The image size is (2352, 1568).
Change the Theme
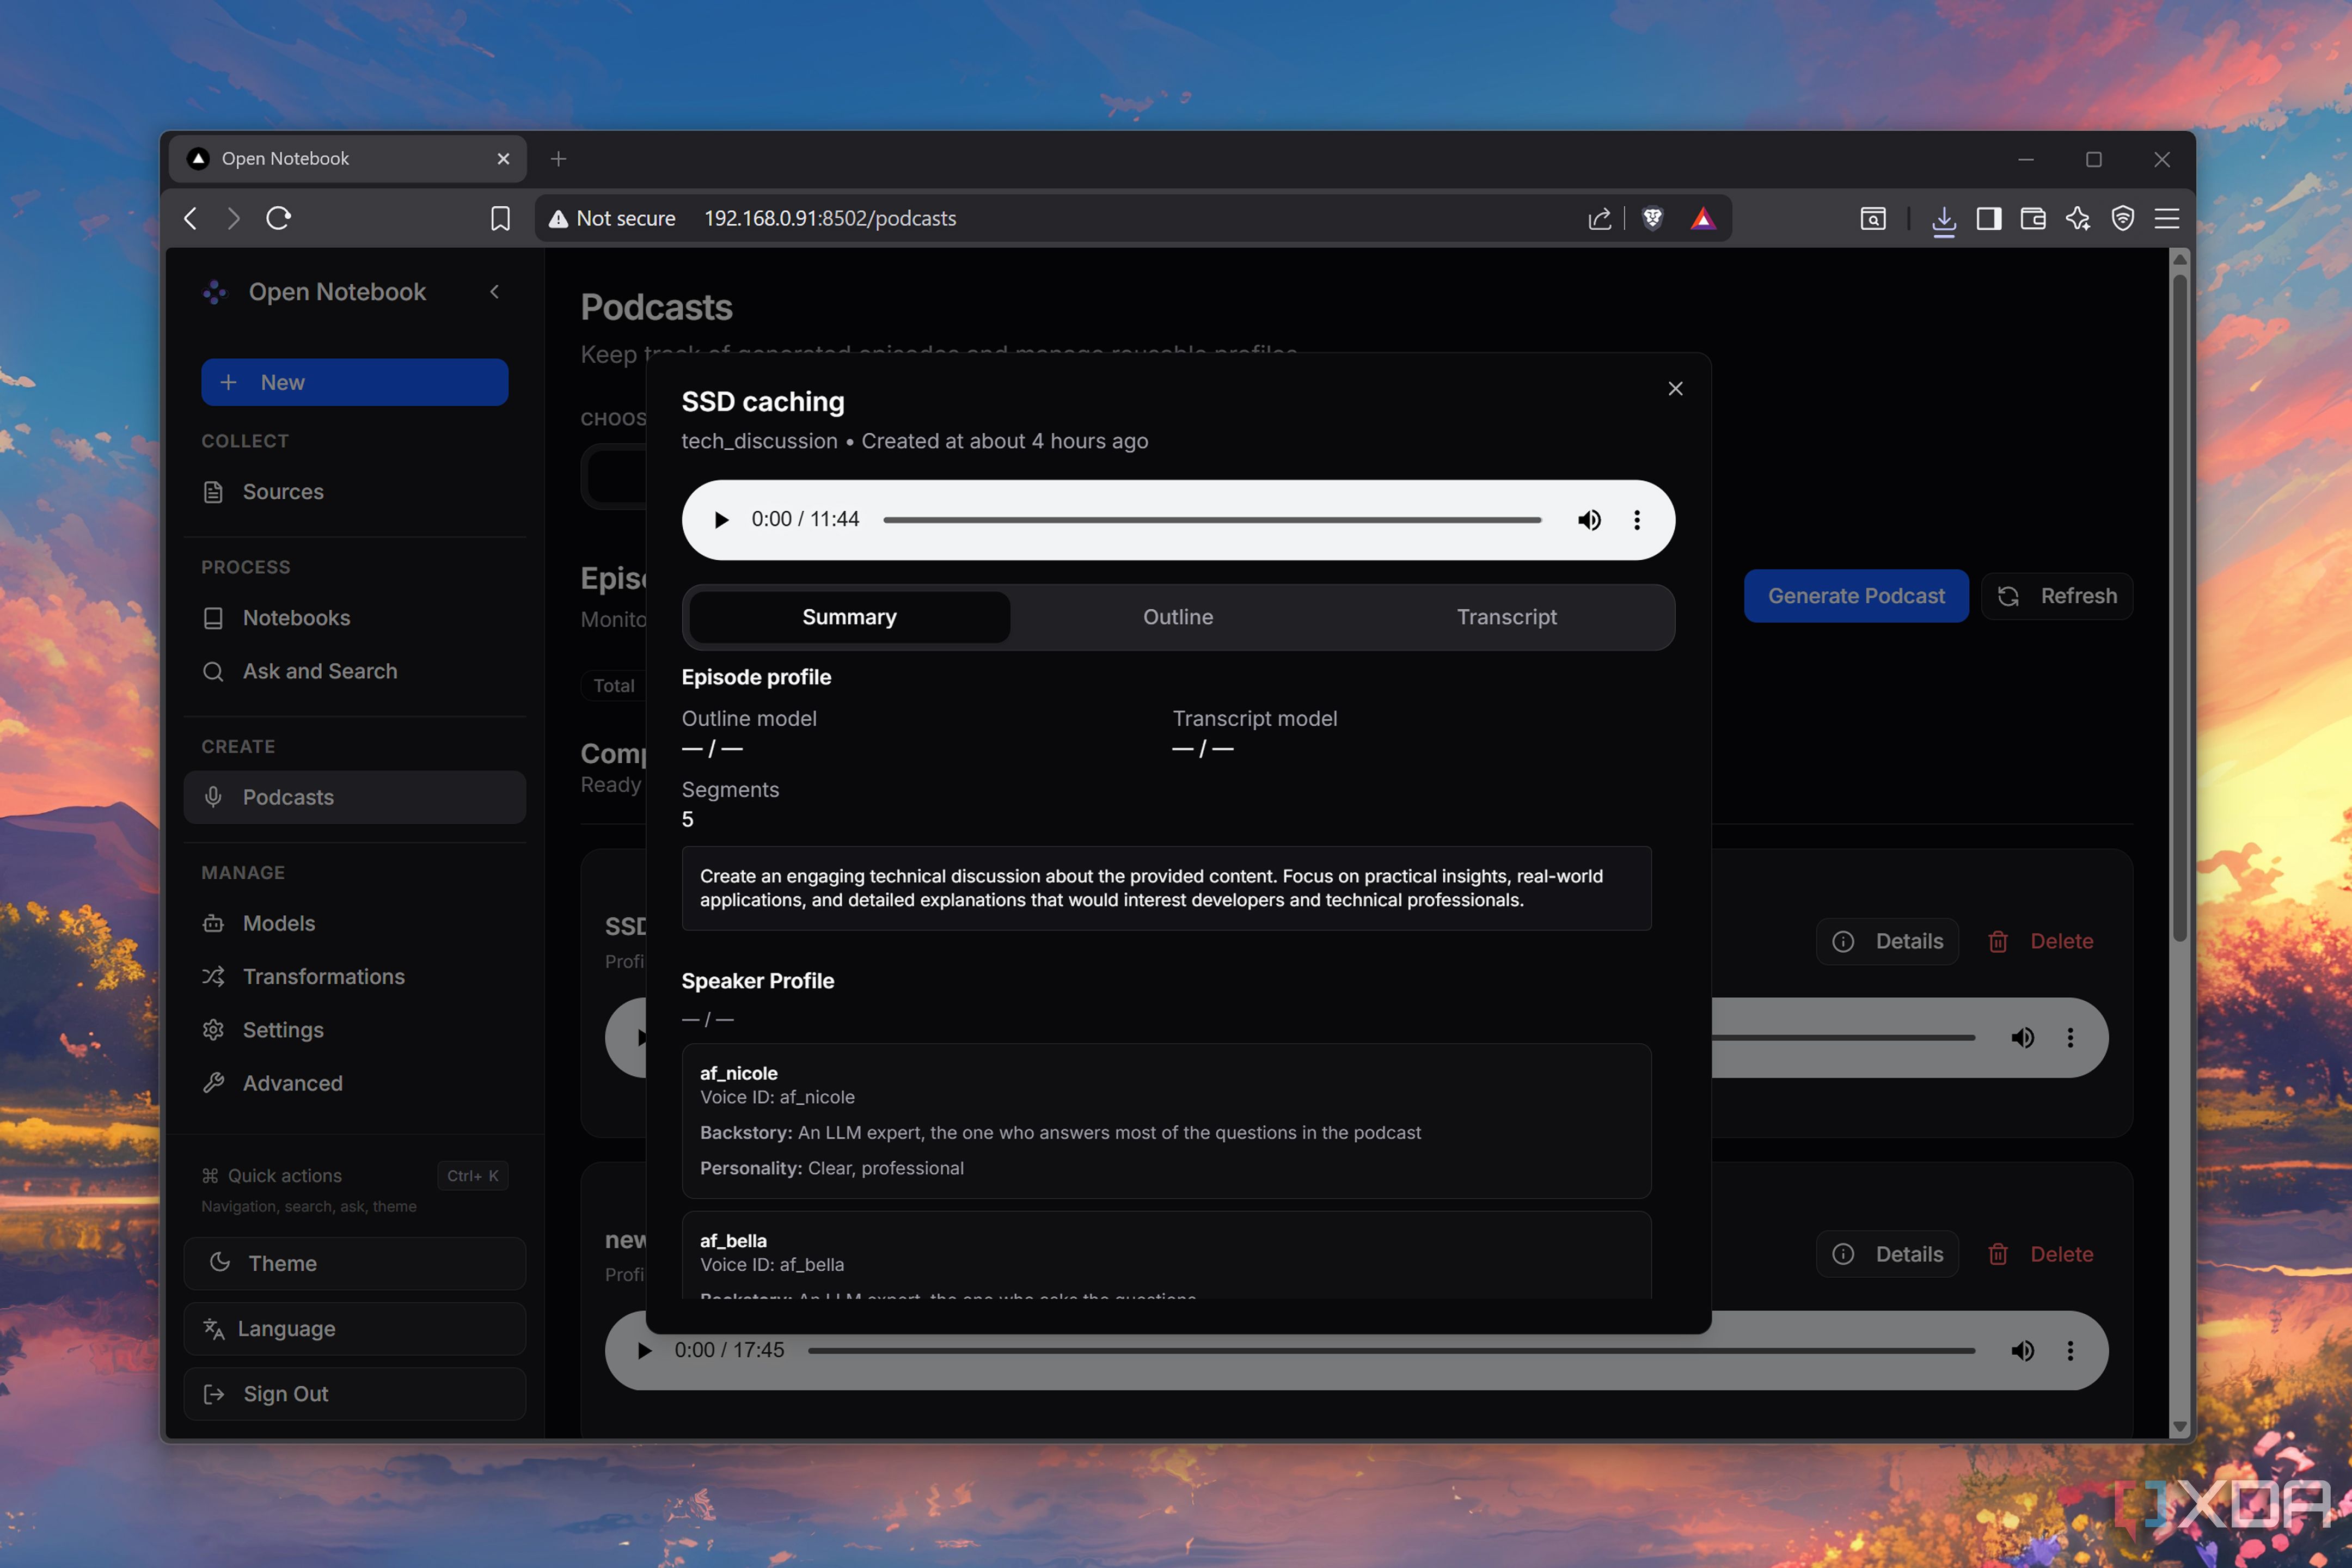pyautogui.click(x=355, y=1263)
